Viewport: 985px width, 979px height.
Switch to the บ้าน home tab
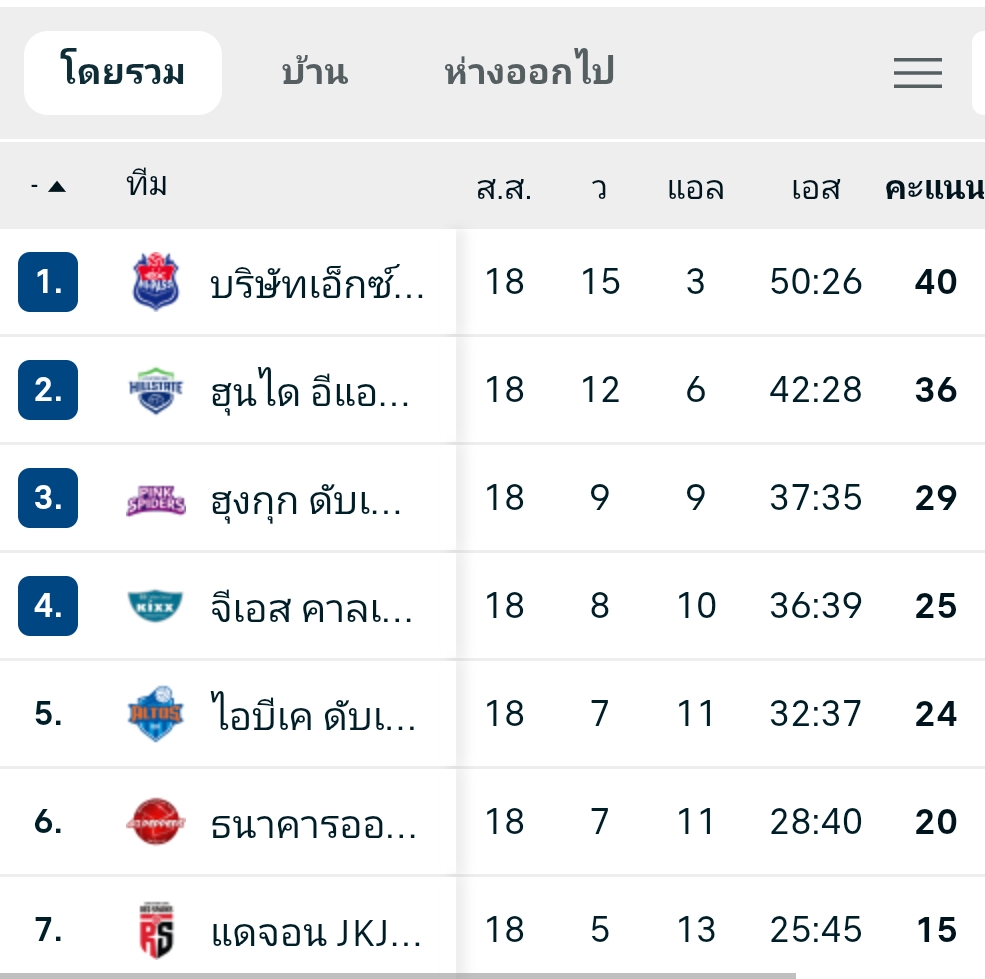click(314, 73)
